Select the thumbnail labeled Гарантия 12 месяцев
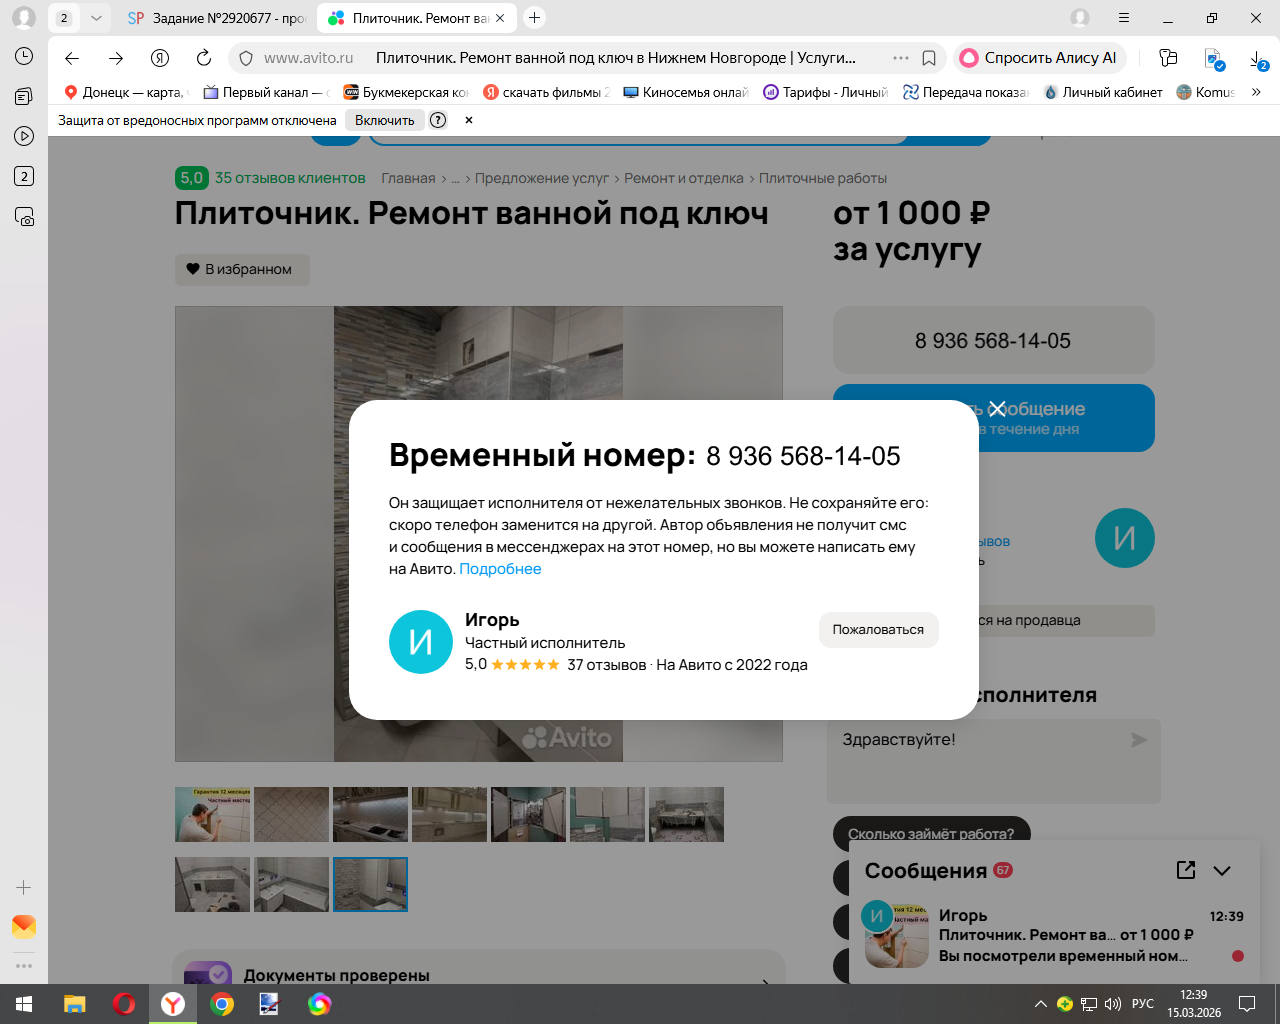 click(213, 814)
